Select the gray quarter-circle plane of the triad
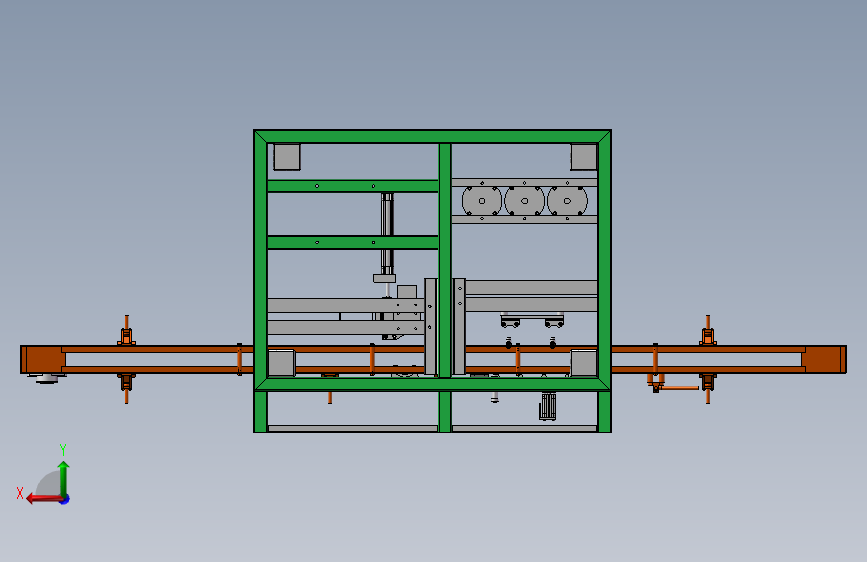 point(49,484)
